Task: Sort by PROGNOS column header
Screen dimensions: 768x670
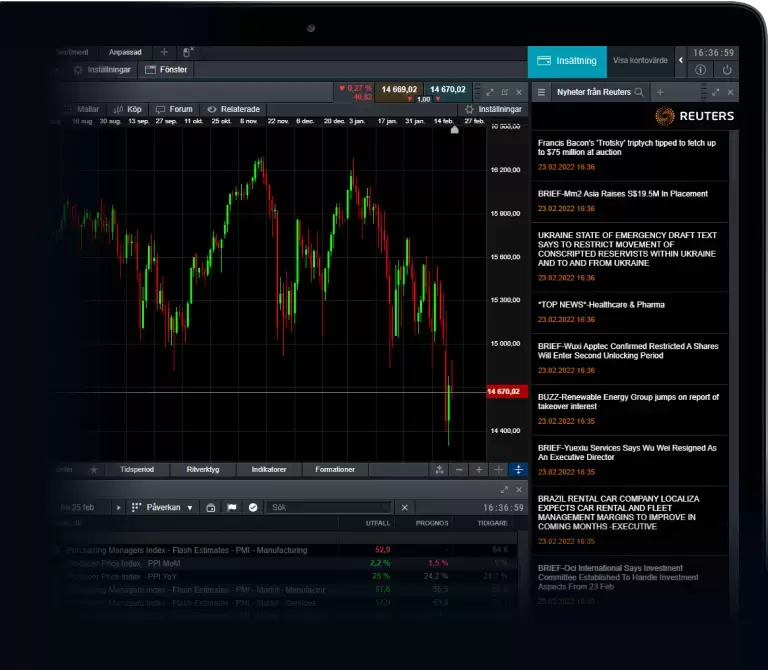Action: (x=432, y=523)
